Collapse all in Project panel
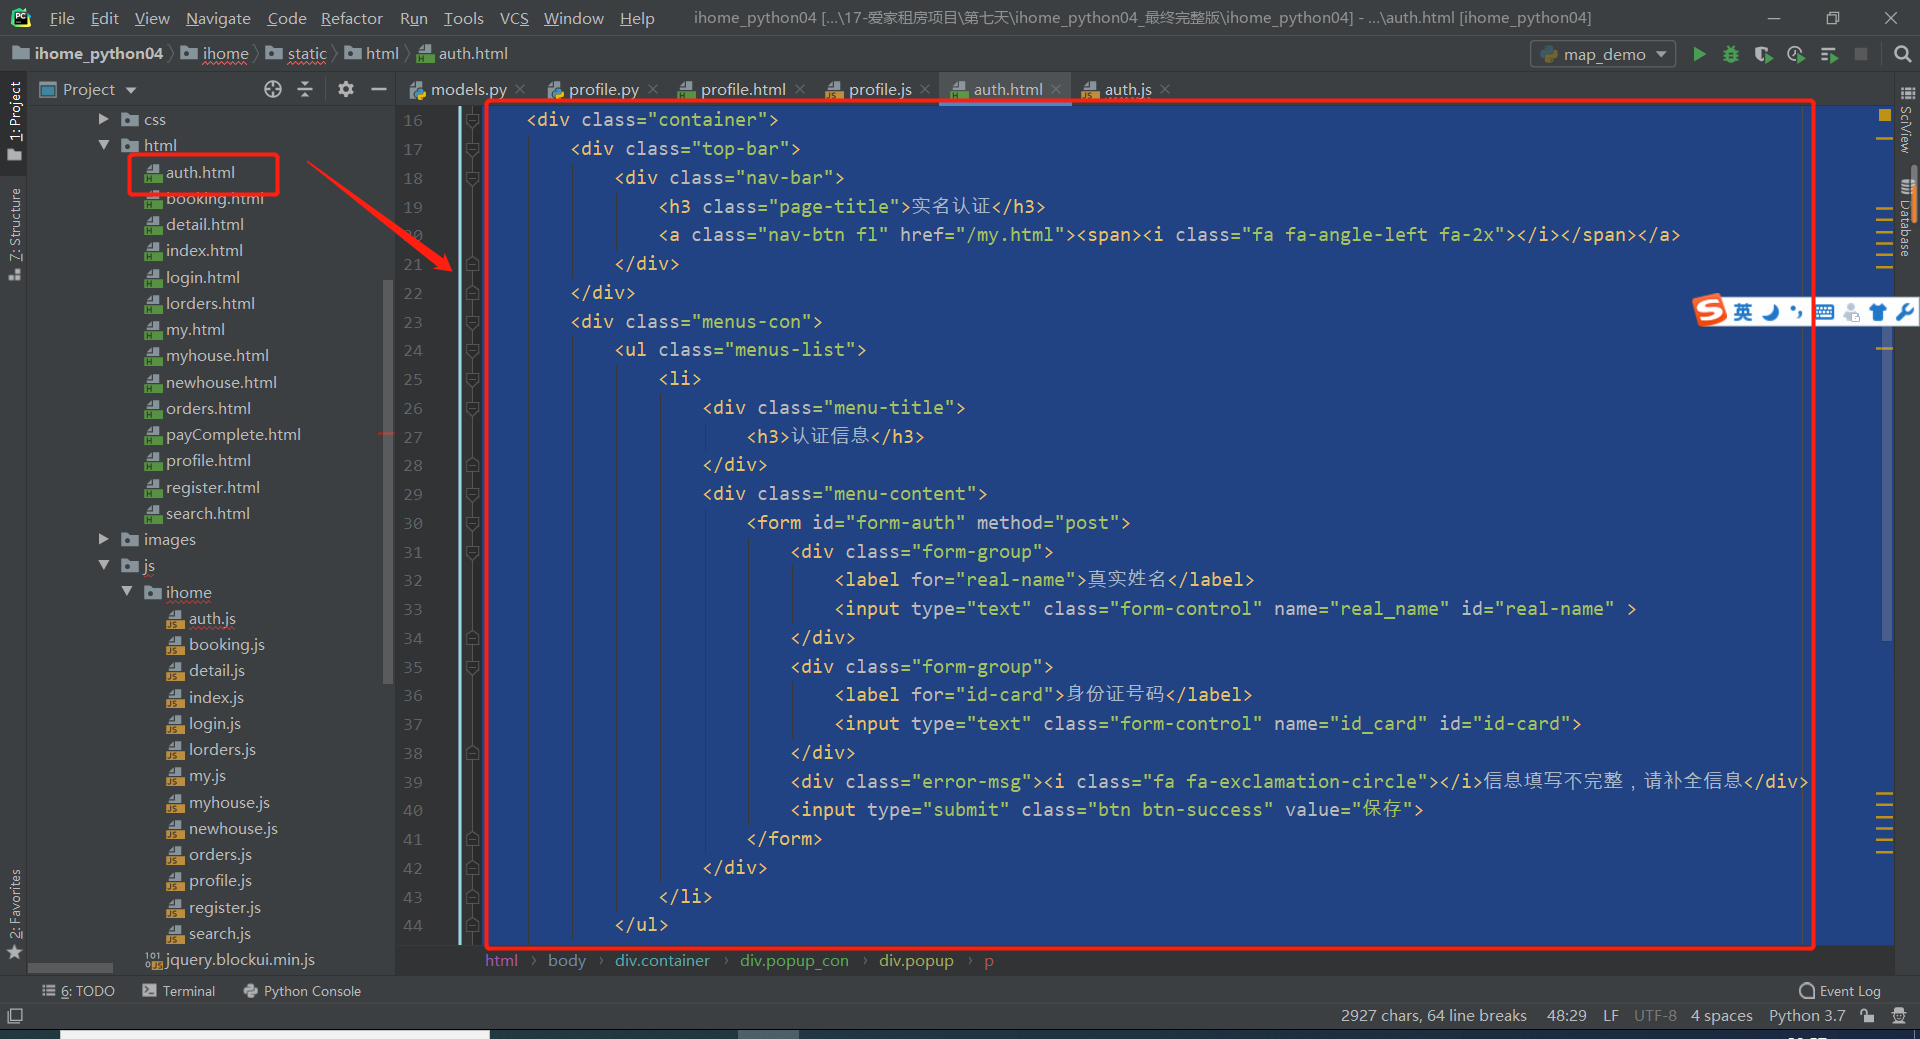The height and width of the screenshot is (1039, 1920). [305, 89]
